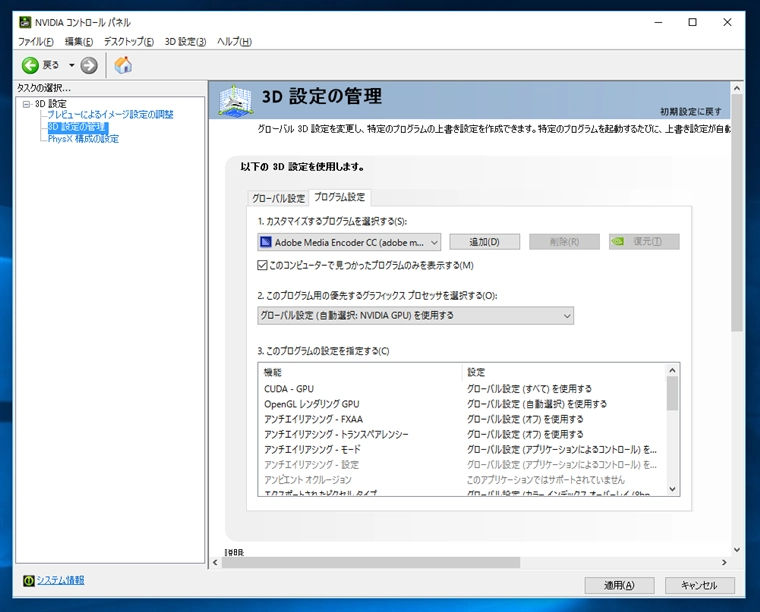Click the NVIDIA title bar icon
Image resolution: width=760 pixels, height=612 pixels.
pyautogui.click(x=25, y=22)
